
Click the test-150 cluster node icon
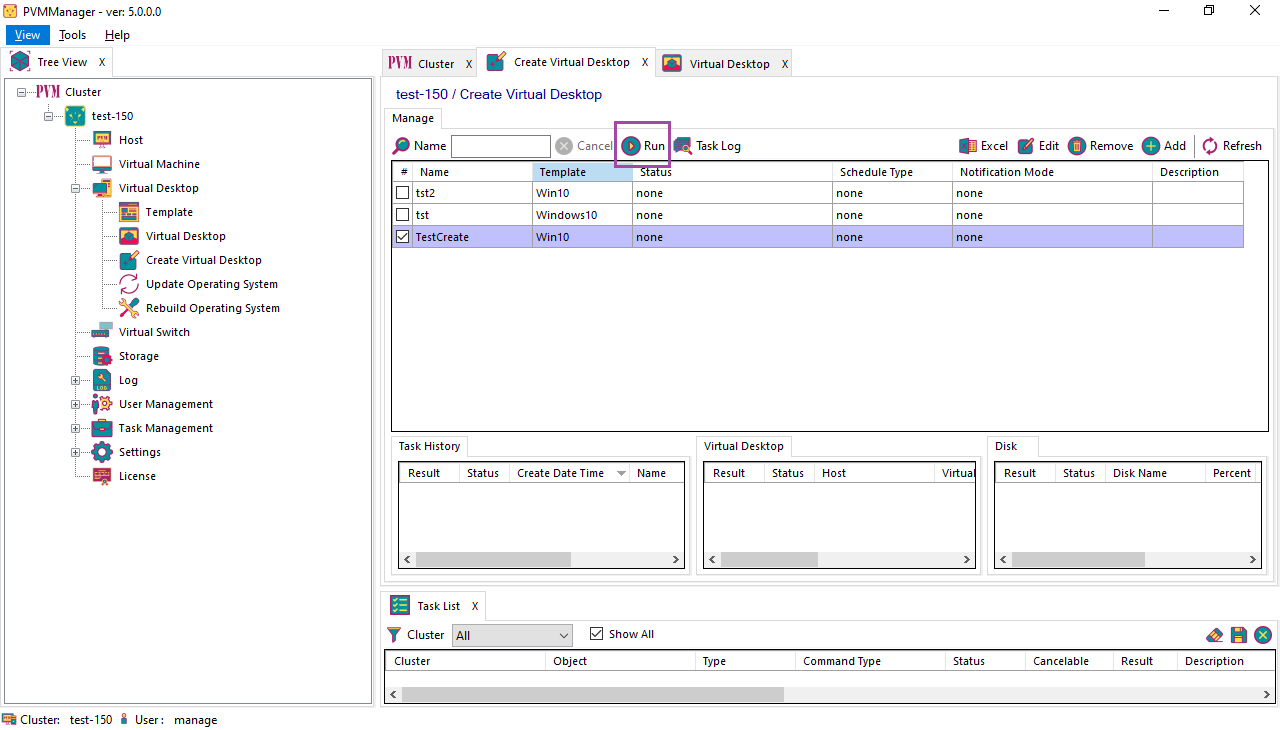(75, 116)
